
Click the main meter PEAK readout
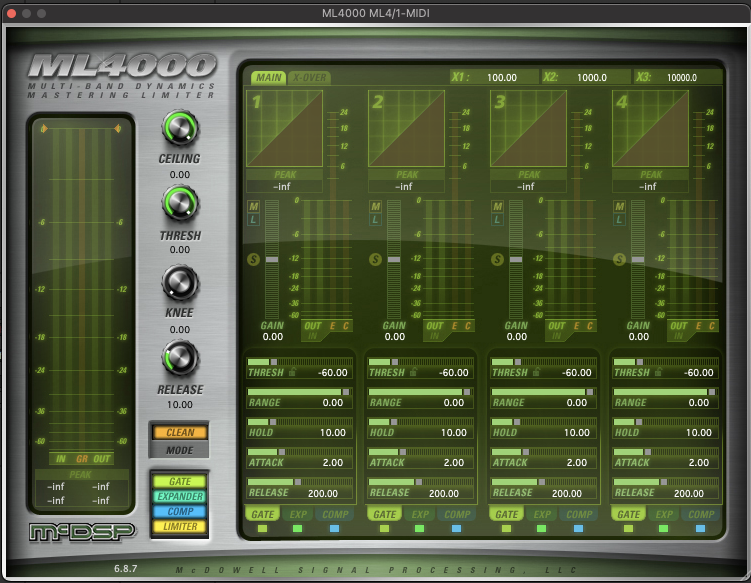coord(80,493)
